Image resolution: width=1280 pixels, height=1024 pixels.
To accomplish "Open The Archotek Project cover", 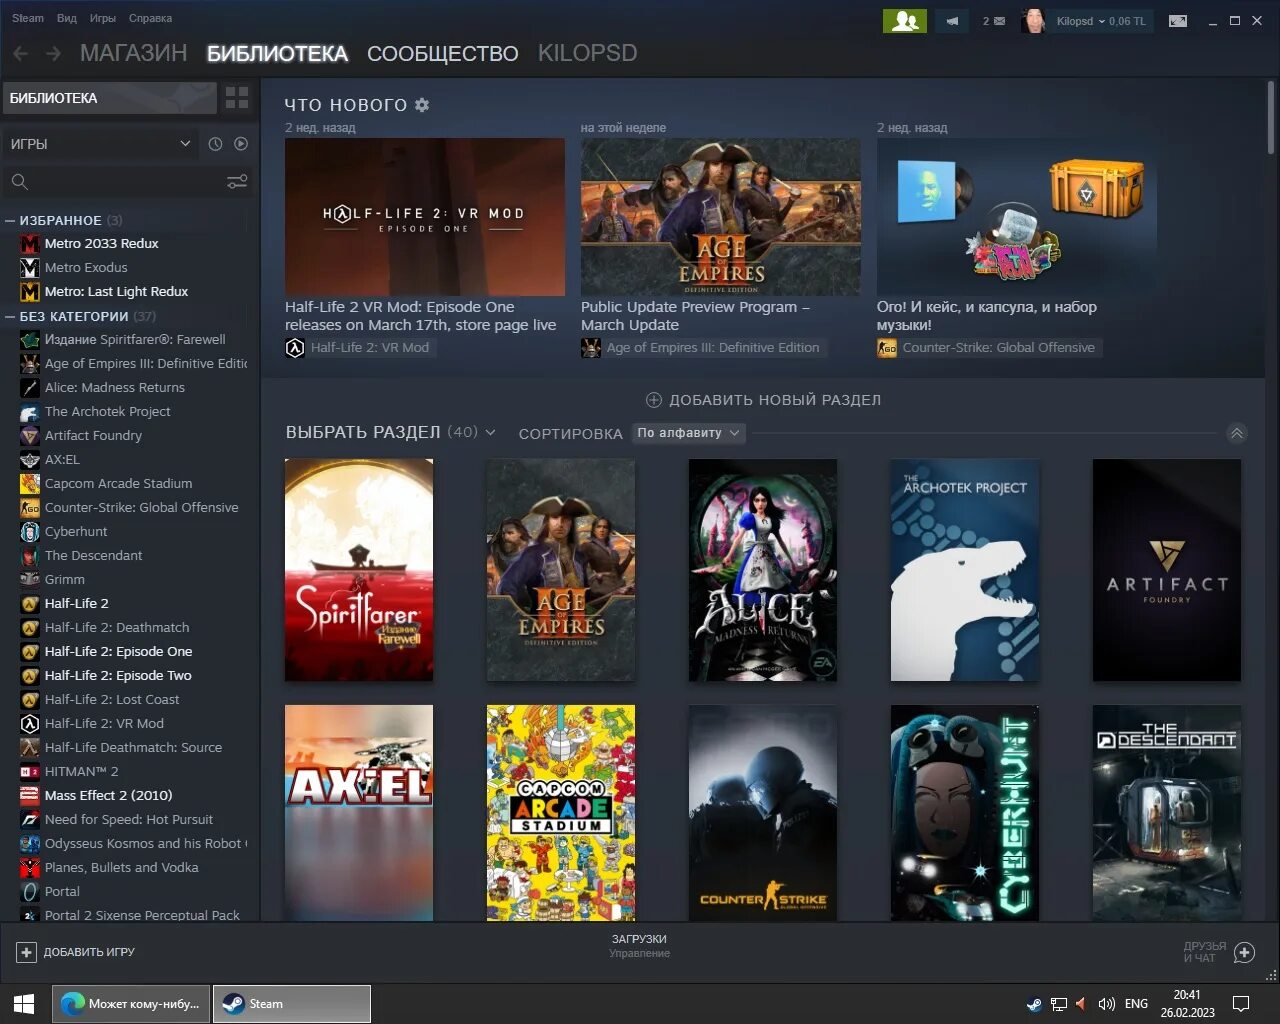I will [x=965, y=570].
